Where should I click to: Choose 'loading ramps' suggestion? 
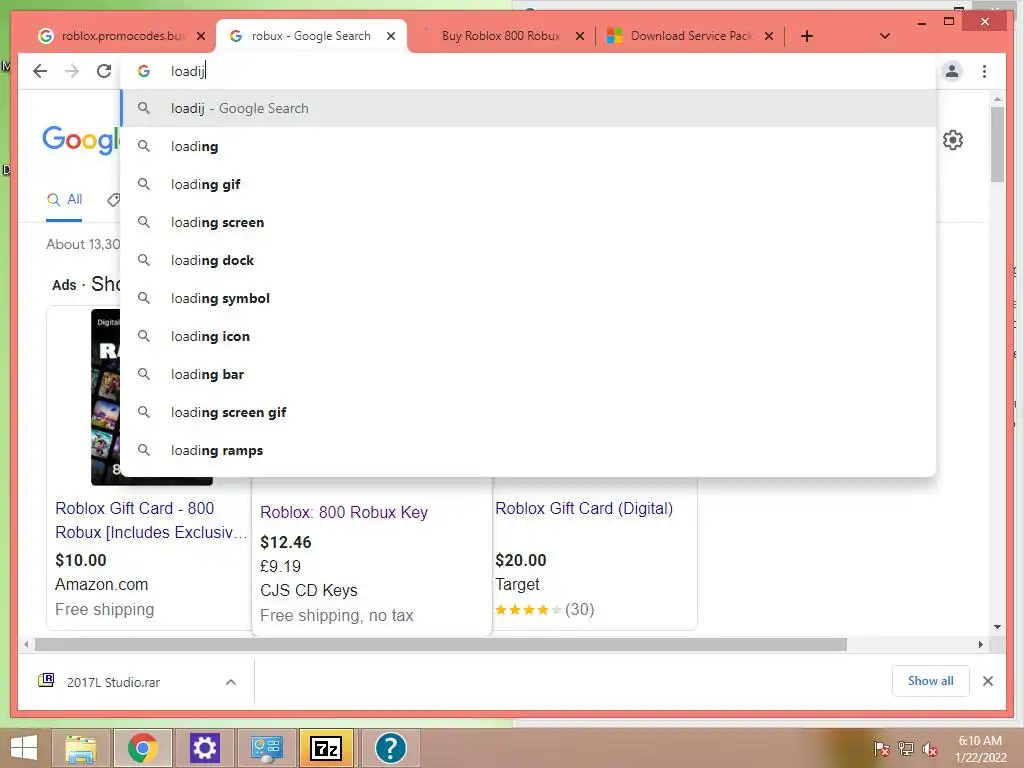(x=528, y=450)
